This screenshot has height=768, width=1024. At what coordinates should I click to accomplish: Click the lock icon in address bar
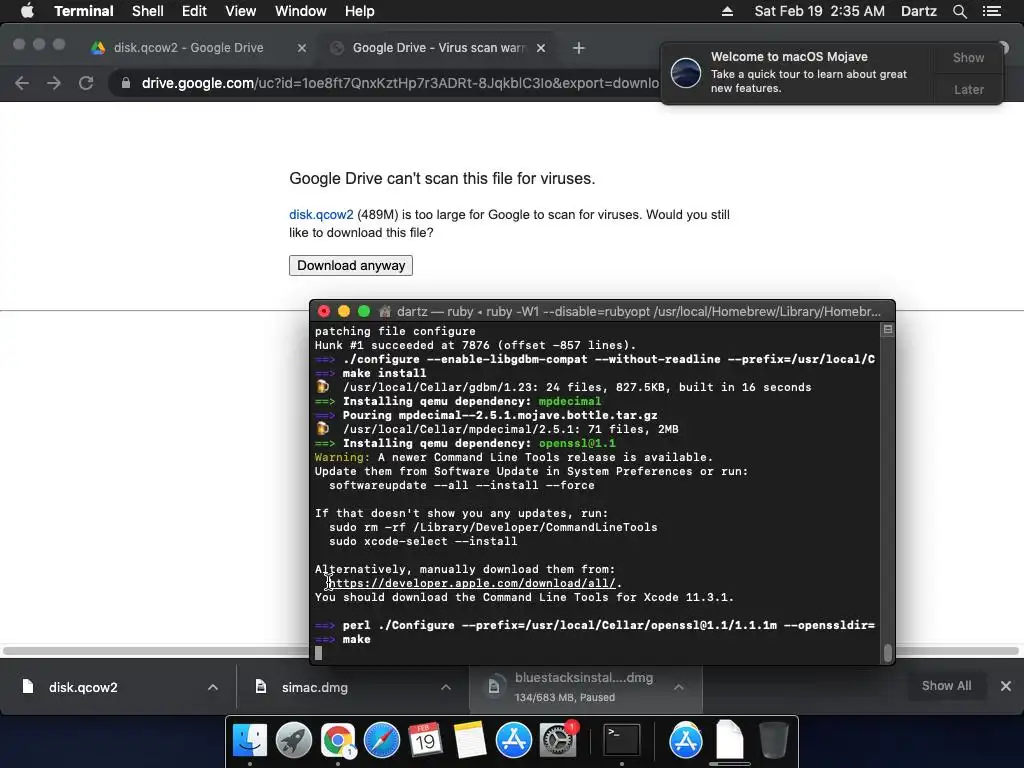[126, 83]
